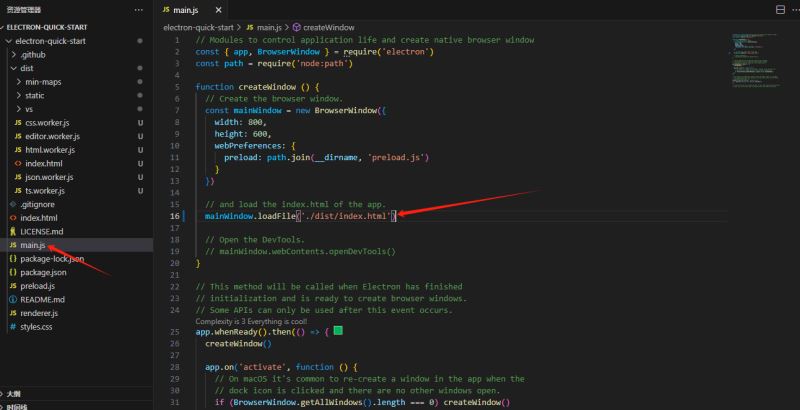Click the styles.css hash icon

(x=13, y=326)
